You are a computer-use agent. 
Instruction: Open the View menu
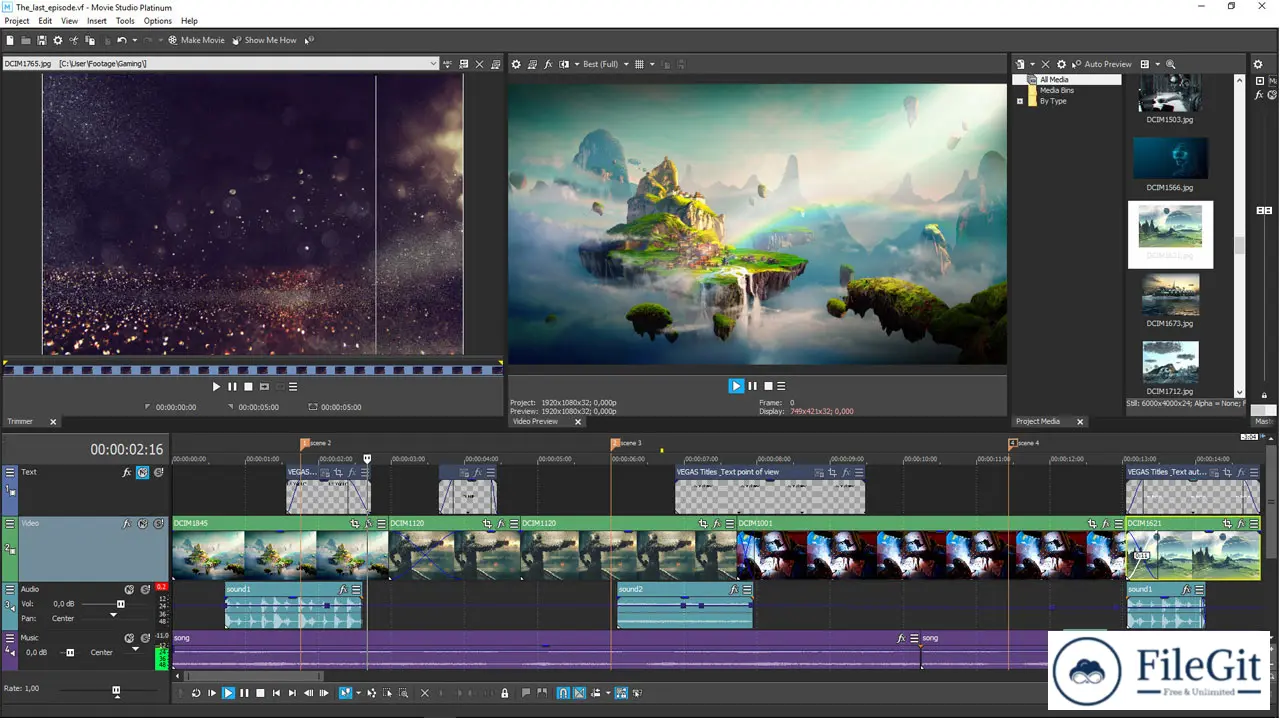69,20
